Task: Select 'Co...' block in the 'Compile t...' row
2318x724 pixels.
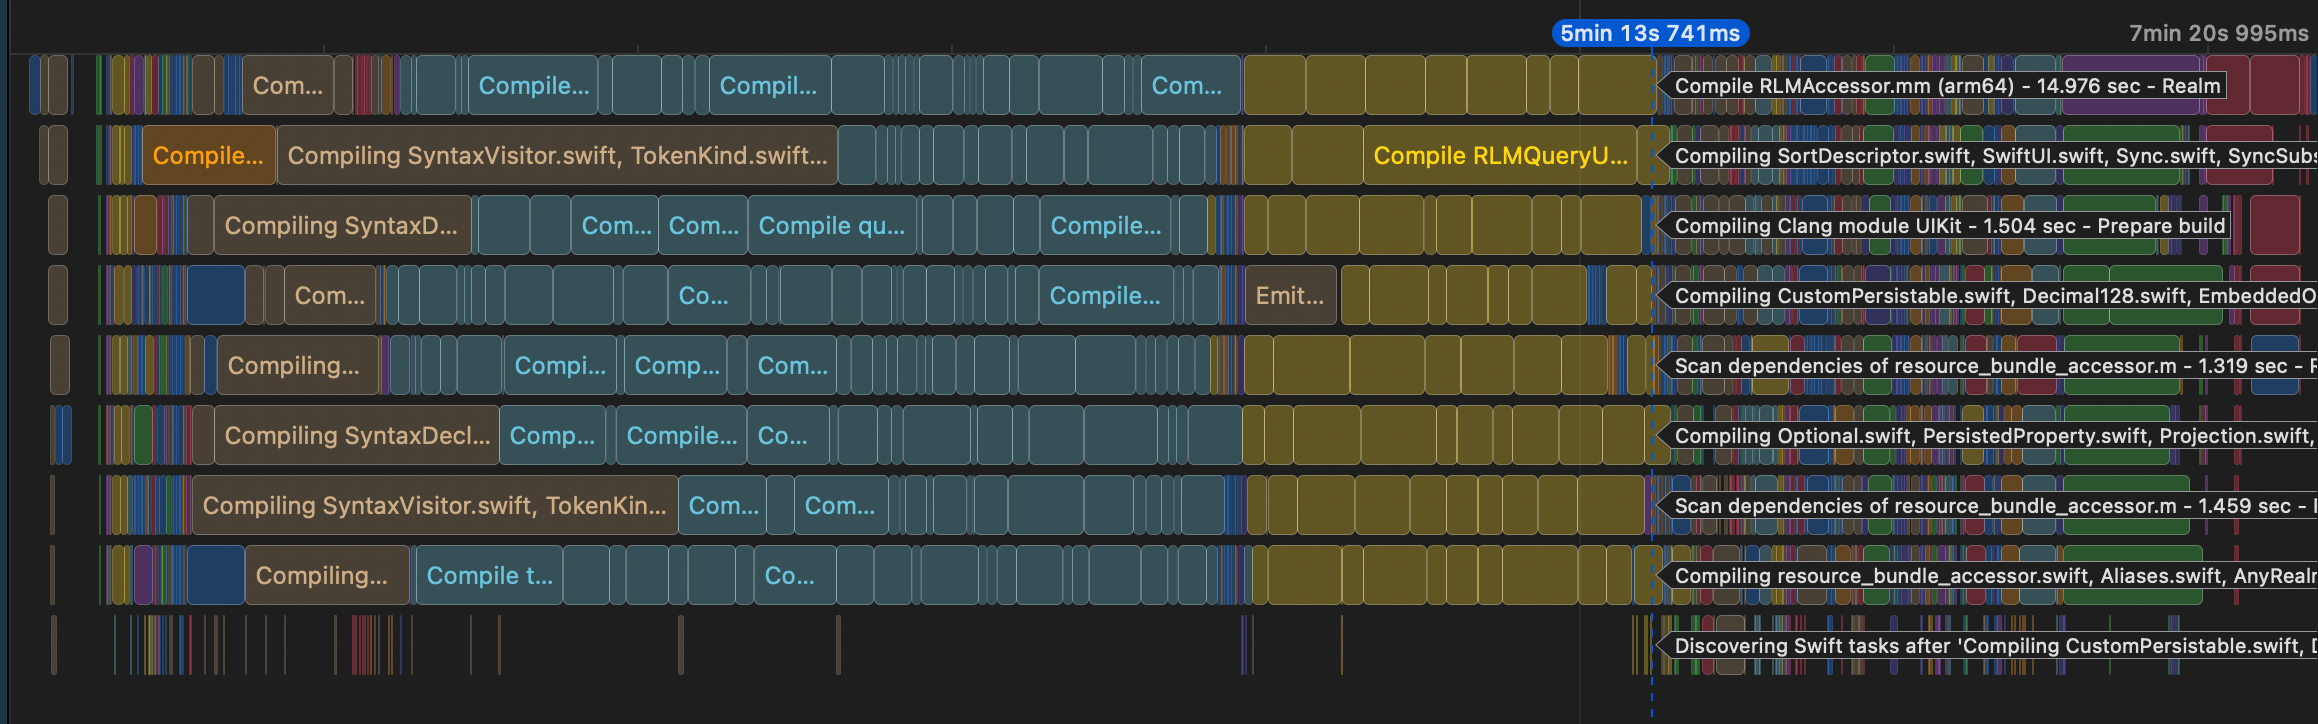Action: click(x=794, y=575)
